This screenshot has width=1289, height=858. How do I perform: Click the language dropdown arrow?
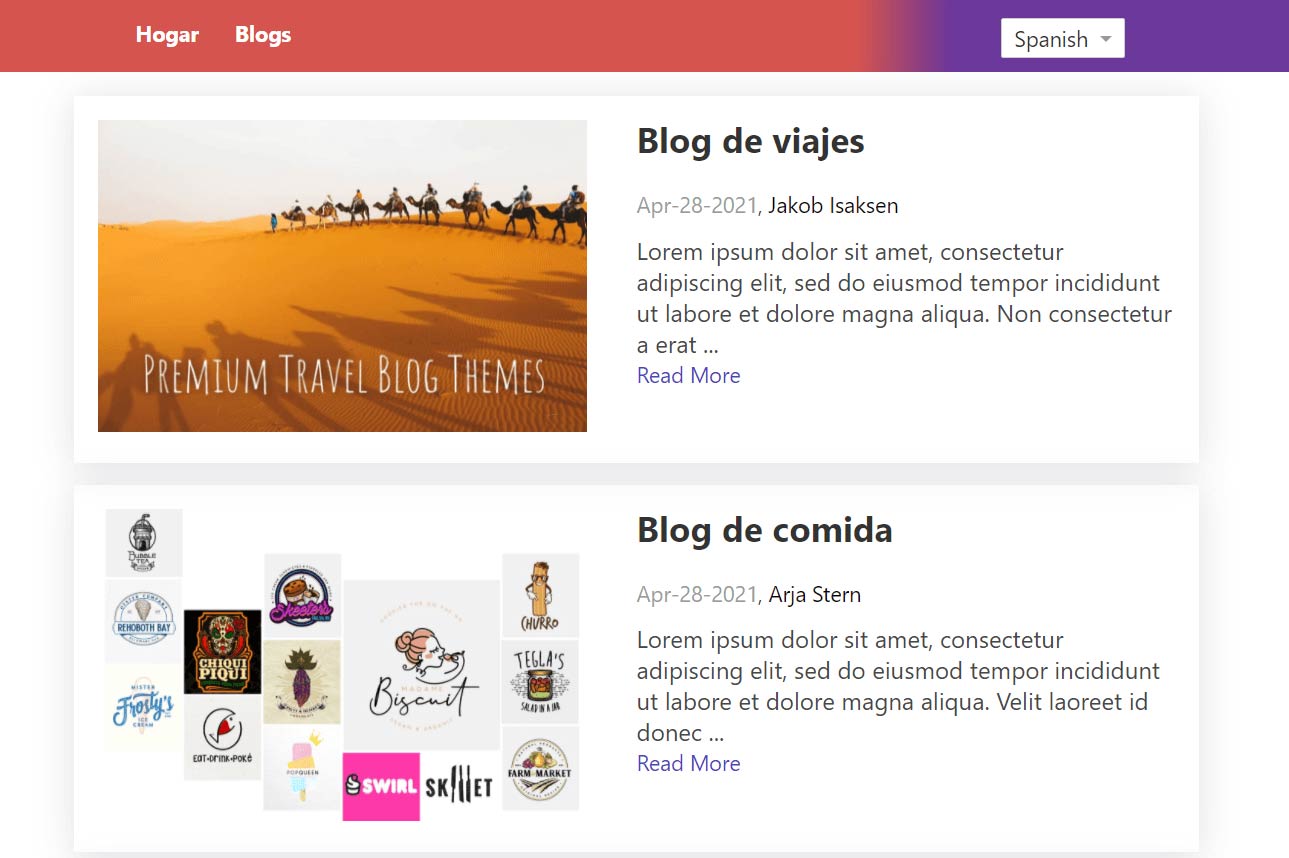(x=1105, y=39)
